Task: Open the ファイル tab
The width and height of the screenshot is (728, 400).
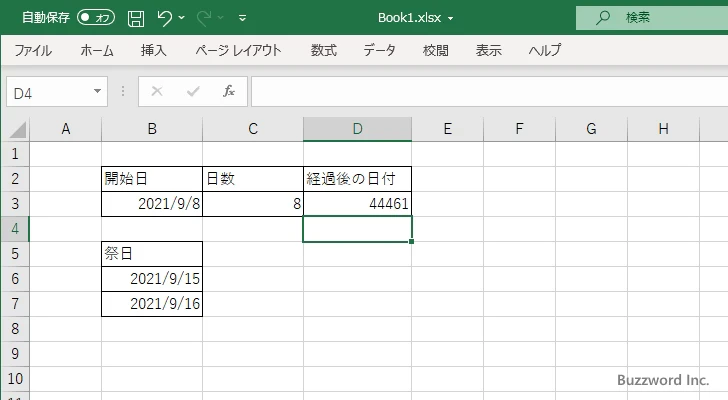Action: (33, 50)
